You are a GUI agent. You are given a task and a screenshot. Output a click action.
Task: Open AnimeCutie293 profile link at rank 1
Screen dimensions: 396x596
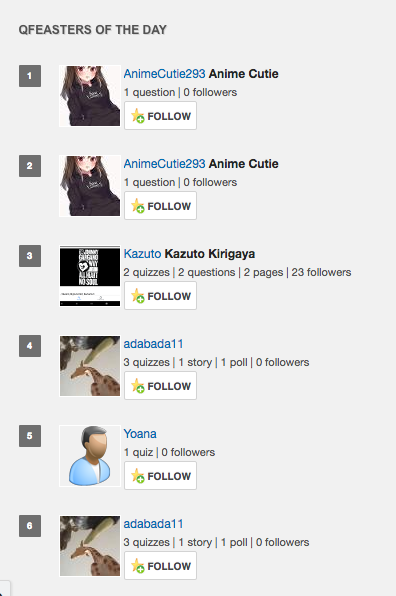click(164, 74)
